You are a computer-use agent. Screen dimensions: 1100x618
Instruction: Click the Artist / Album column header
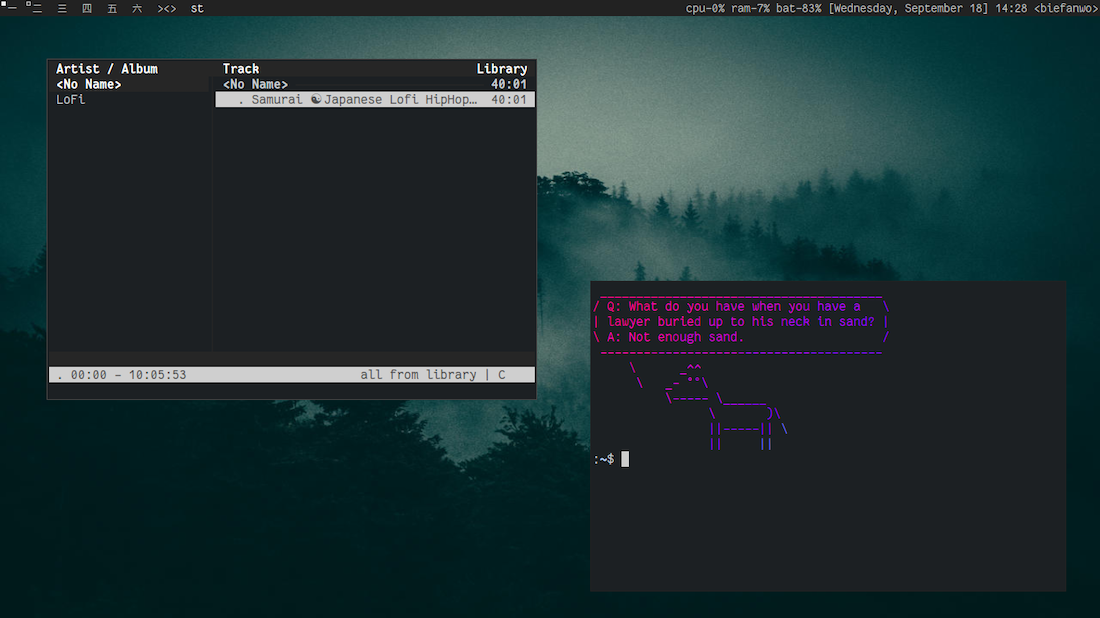tap(107, 69)
